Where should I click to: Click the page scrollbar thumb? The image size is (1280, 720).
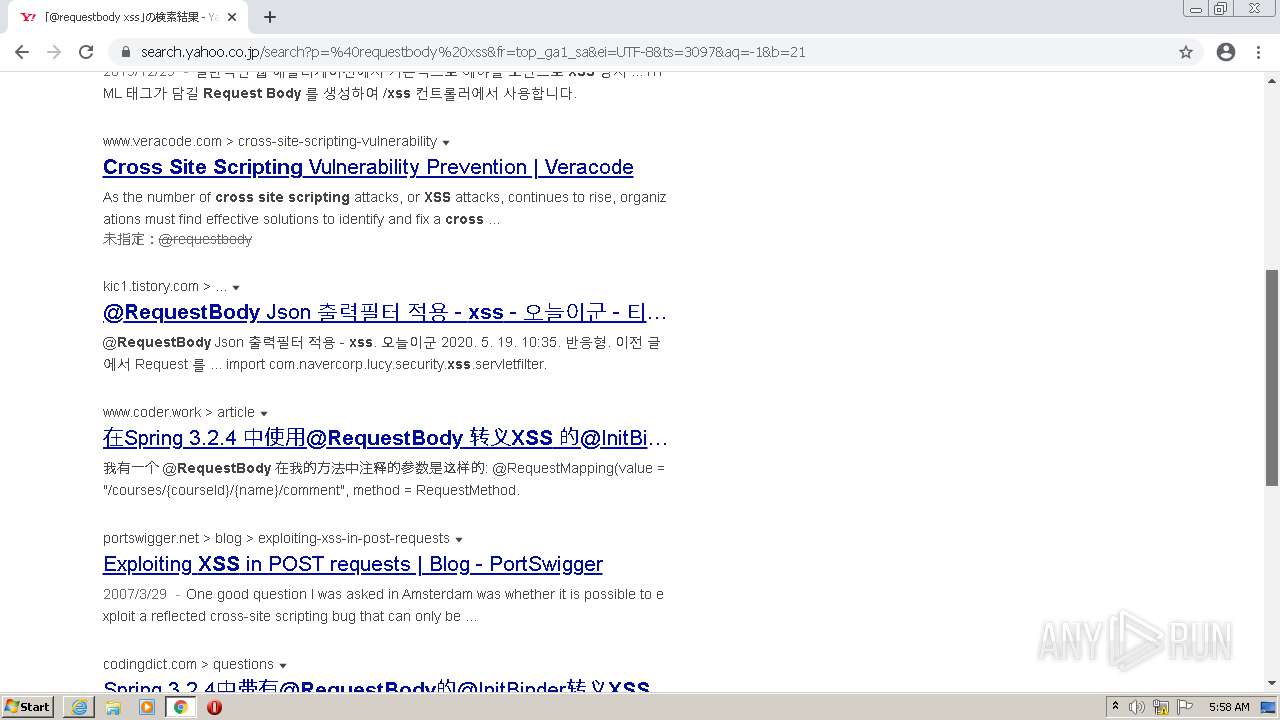click(1272, 378)
